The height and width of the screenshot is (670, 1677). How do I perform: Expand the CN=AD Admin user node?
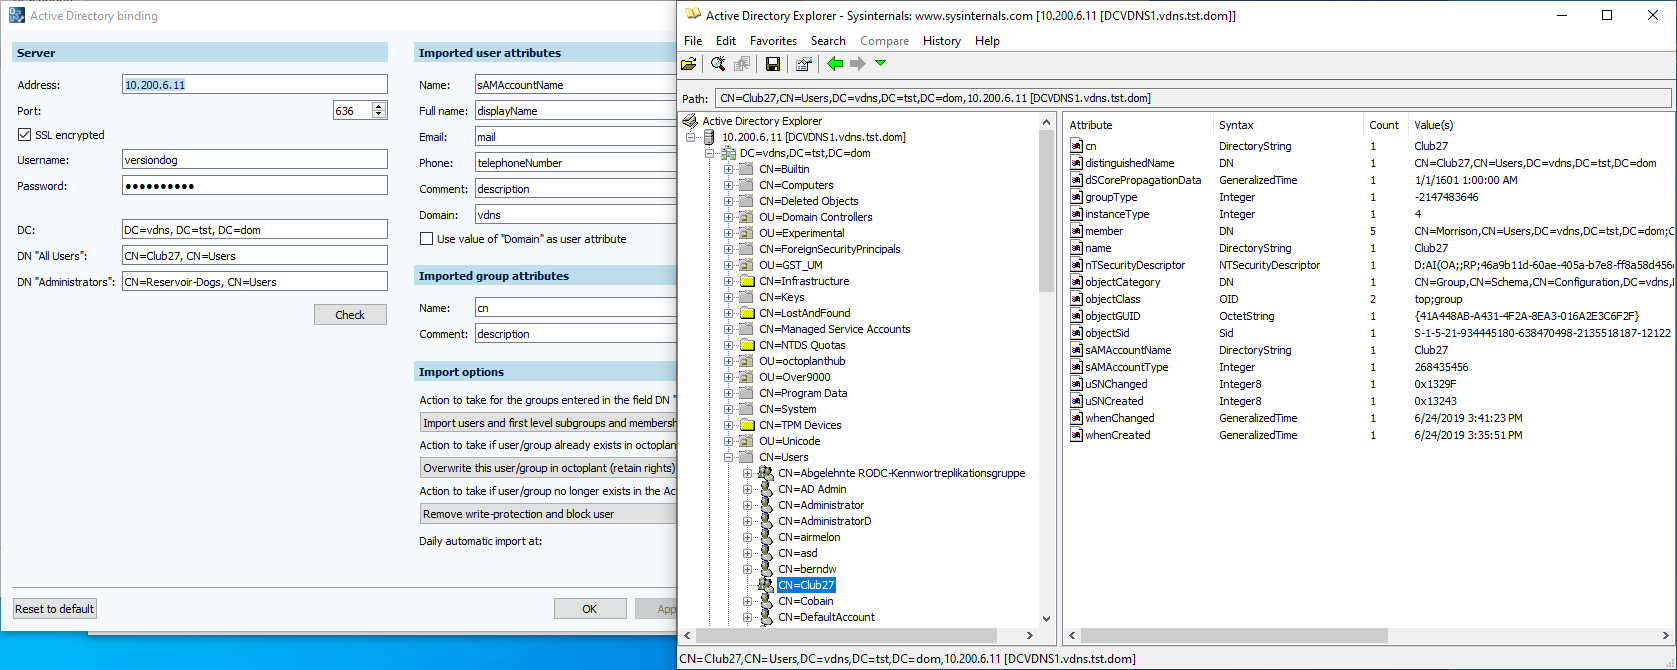click(x=748, y=489)
